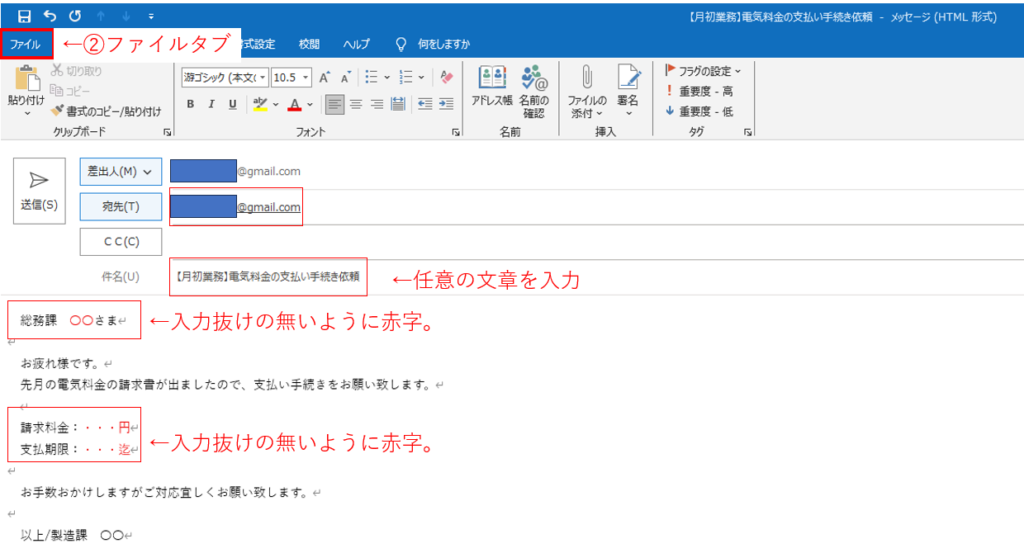Switch to the ヘルプ tab
1024x553 pixels.
tap(356, 44)
